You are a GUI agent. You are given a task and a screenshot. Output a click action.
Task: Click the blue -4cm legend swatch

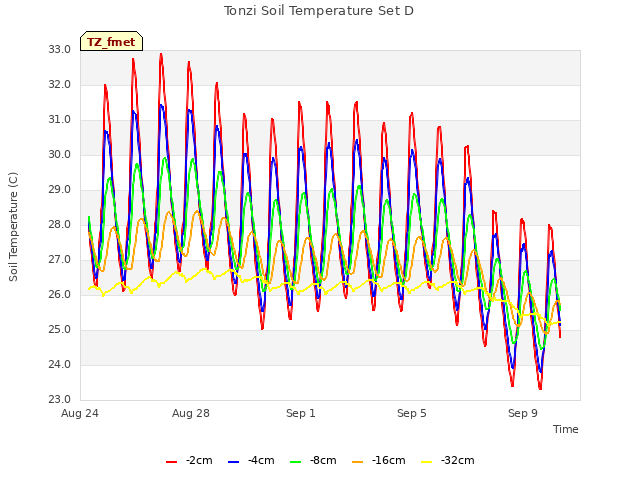pyautogui.click(x=233, y=462)
